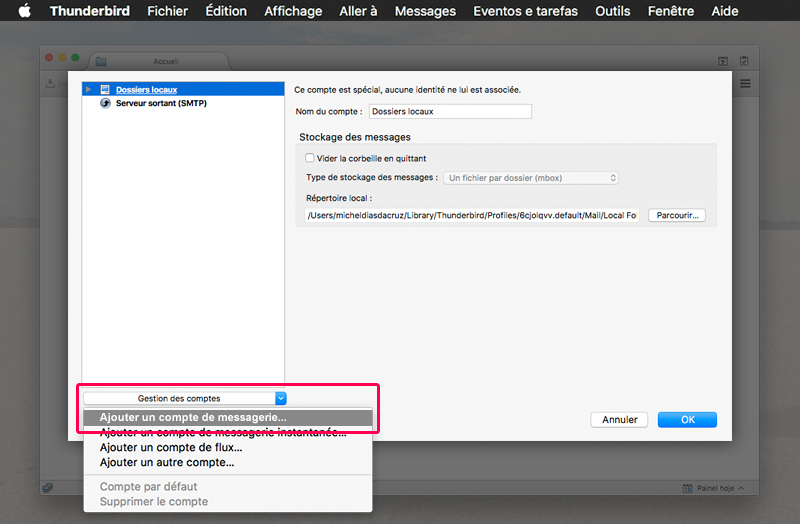Open the Eventos e tarefas menu
This screenshot has height=524, width=800.
point(526,11)
